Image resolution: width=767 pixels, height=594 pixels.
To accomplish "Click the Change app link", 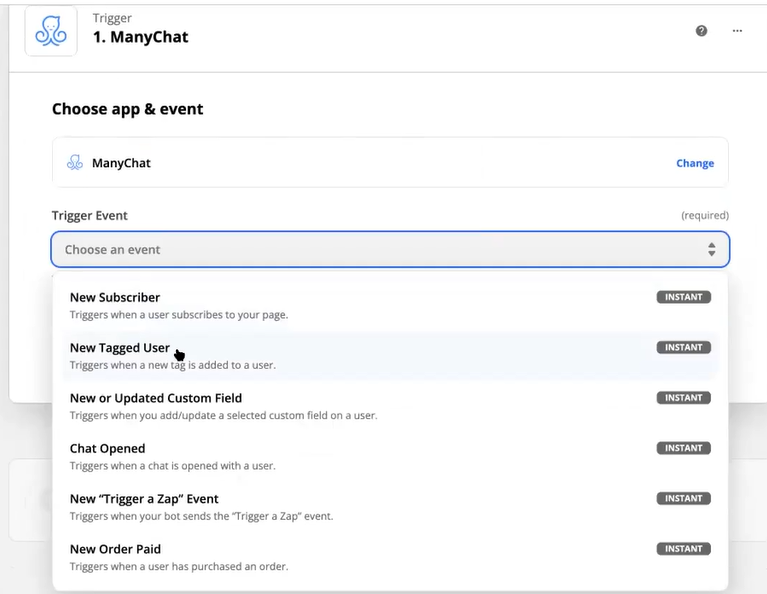I will pos(695,163).
